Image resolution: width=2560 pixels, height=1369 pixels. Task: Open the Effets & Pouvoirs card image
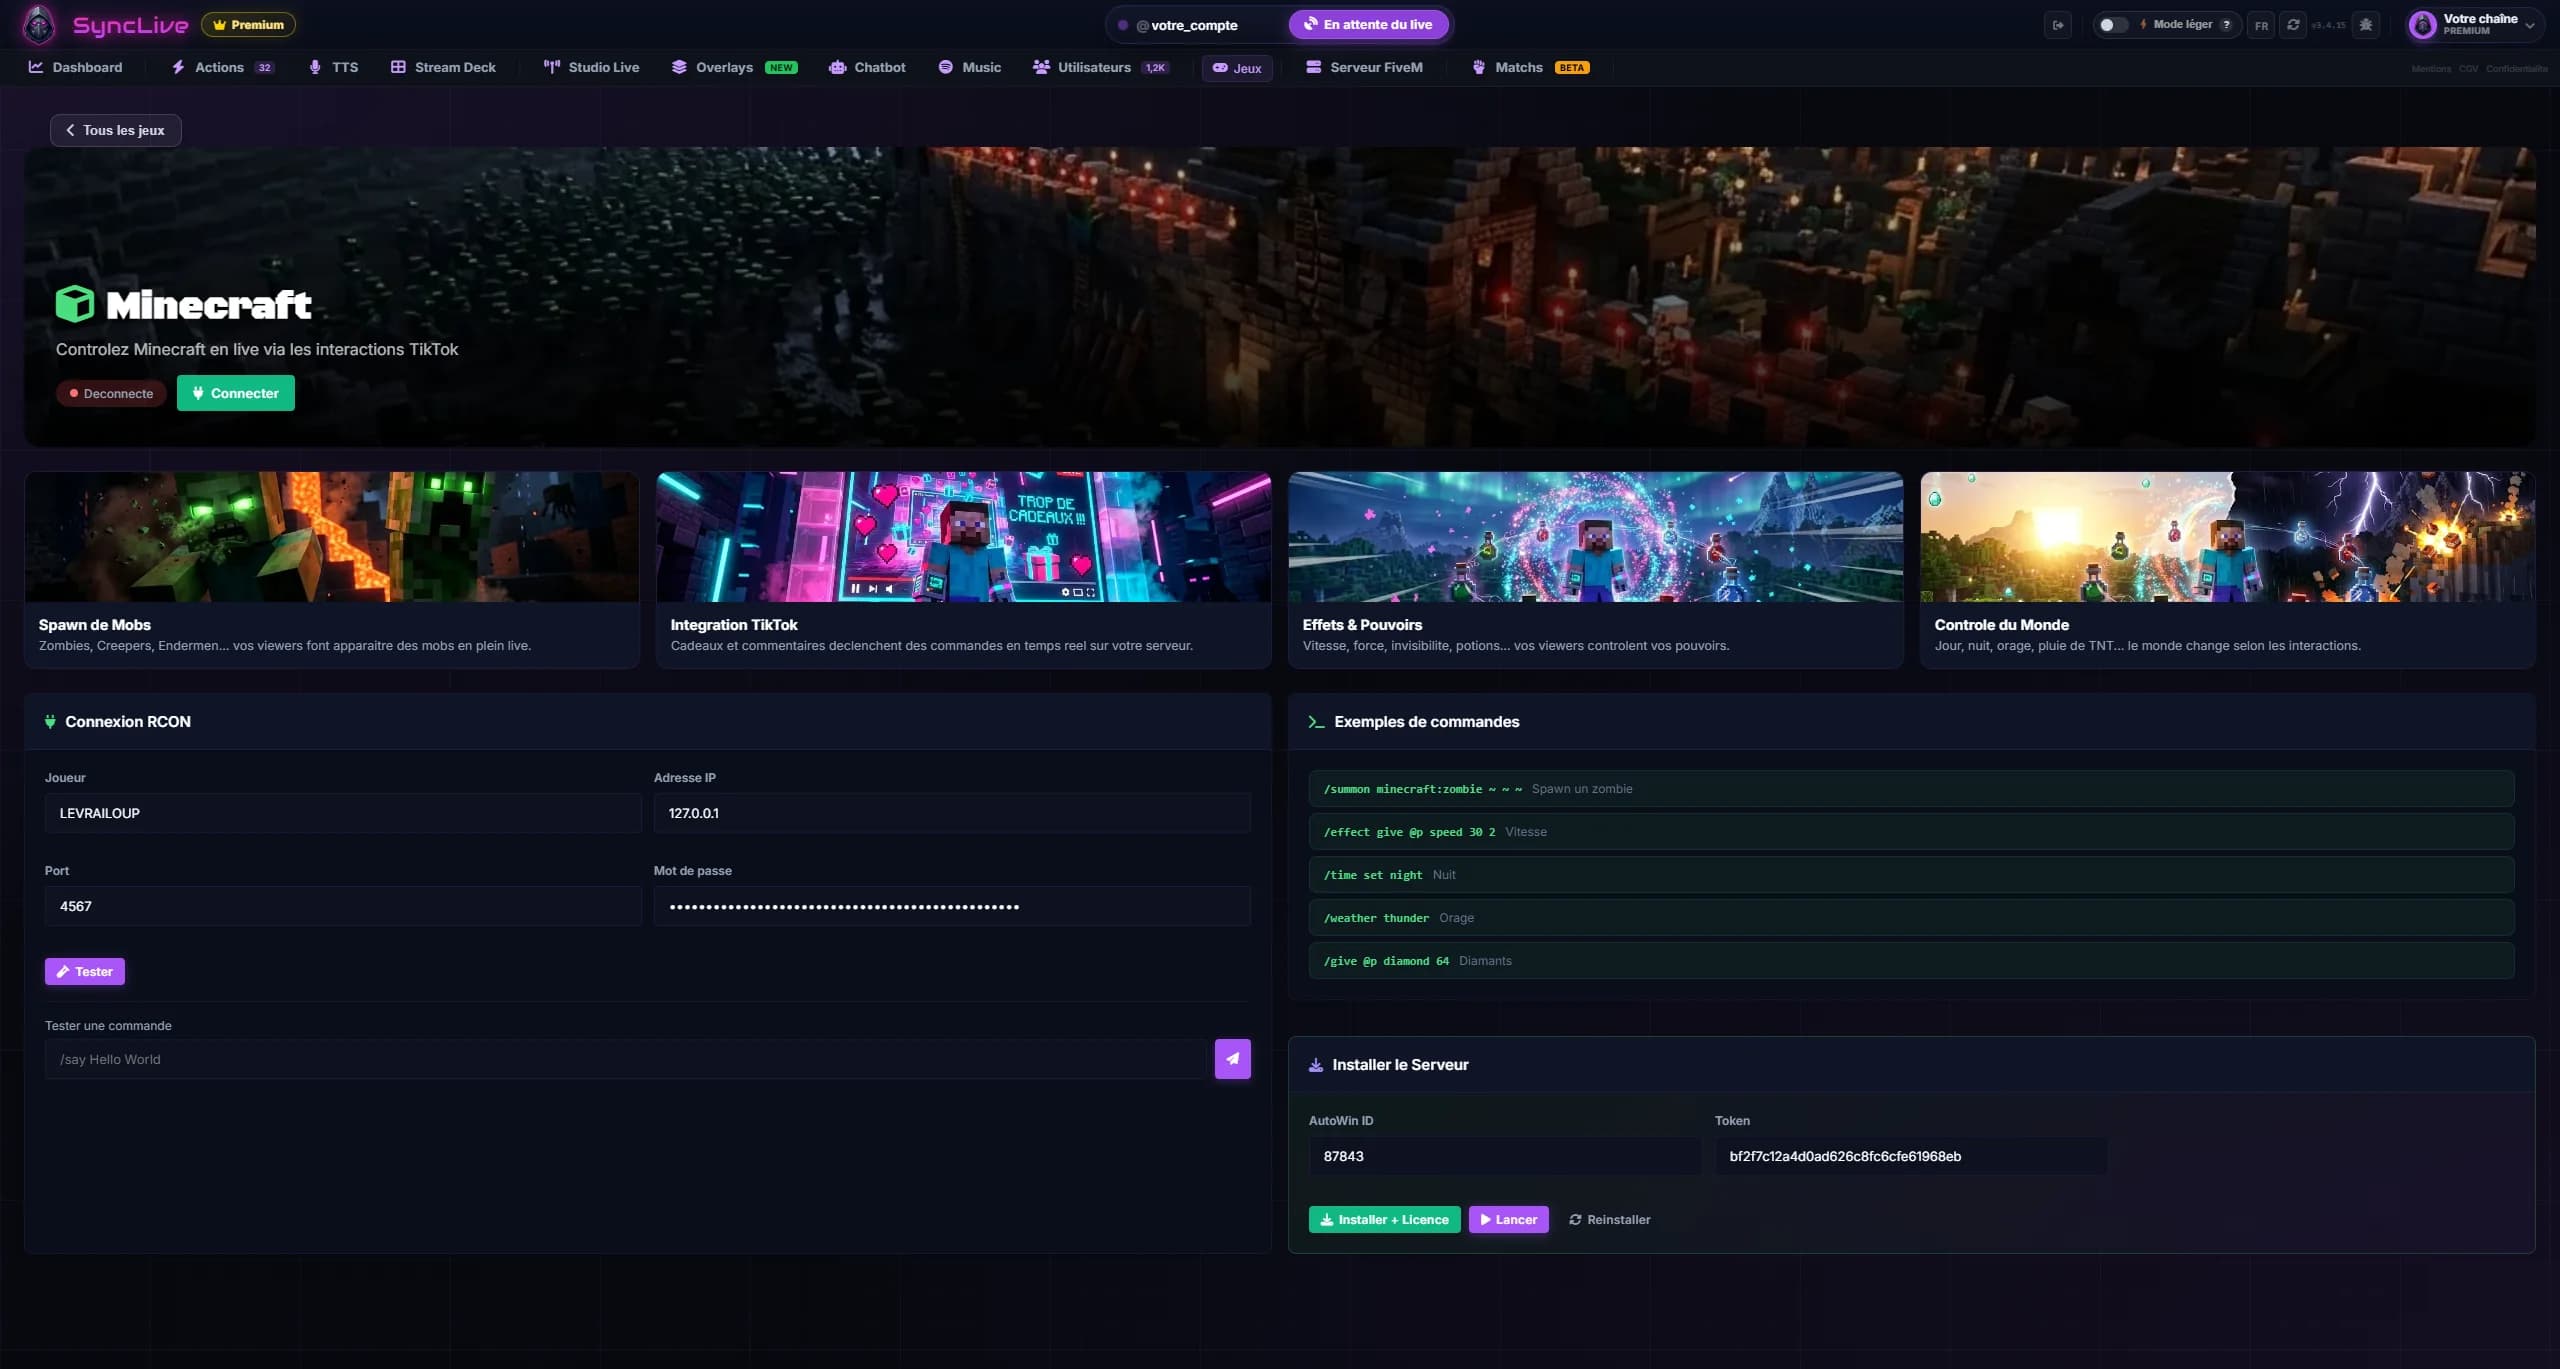(x=1596, y=537)
